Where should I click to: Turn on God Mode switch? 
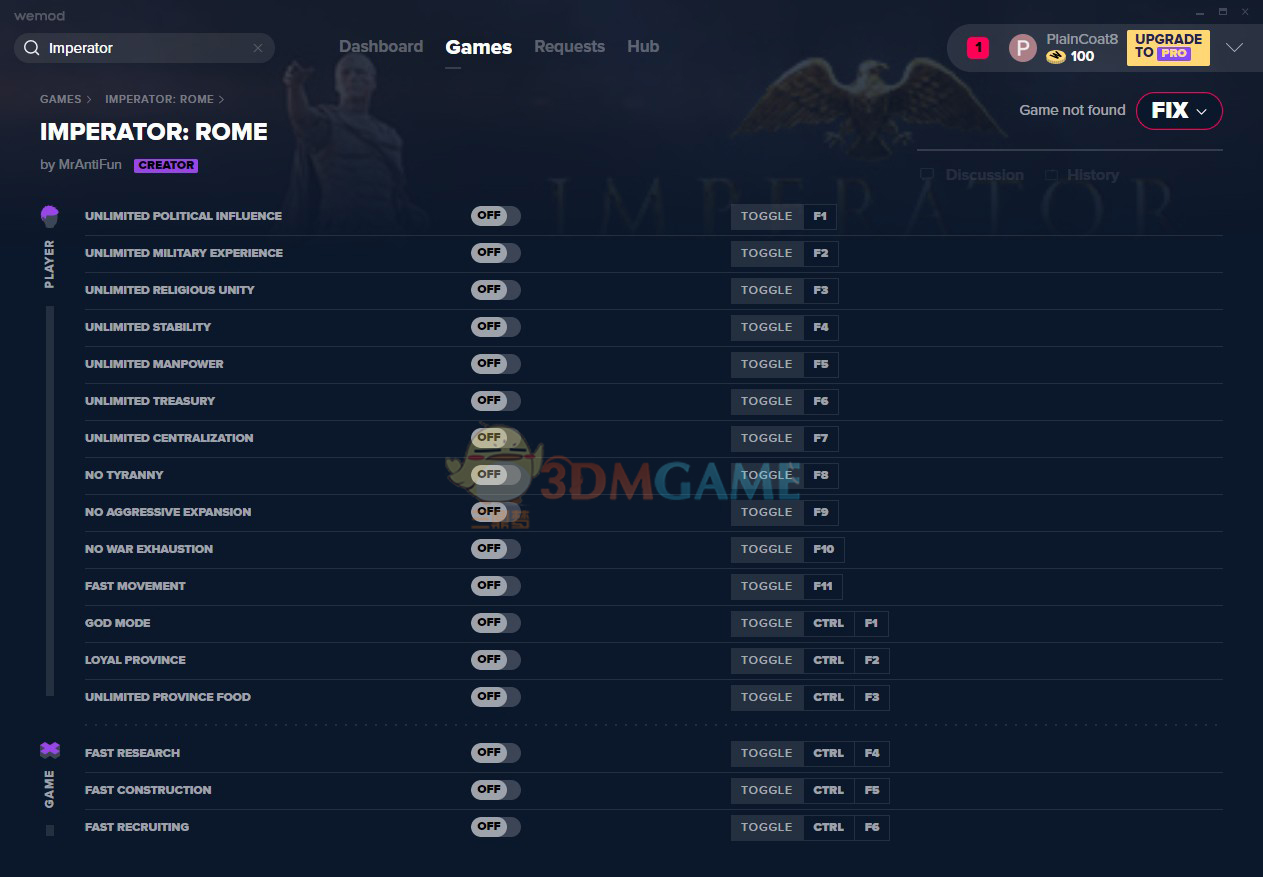tap(495, 623)
